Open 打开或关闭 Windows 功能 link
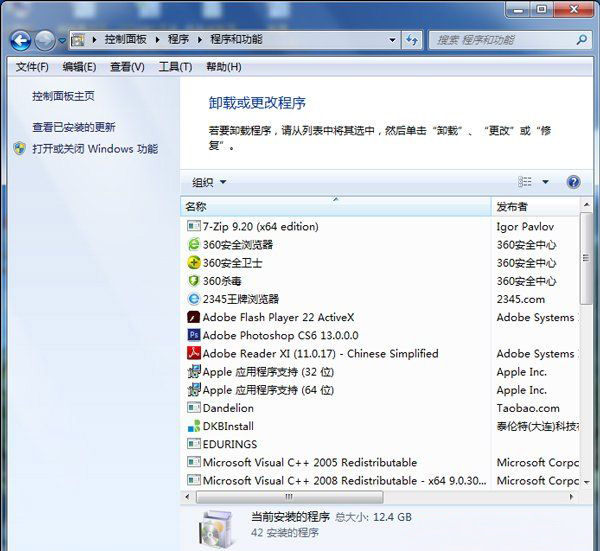This screenshot has height=551, width=600. click(94, 149)
